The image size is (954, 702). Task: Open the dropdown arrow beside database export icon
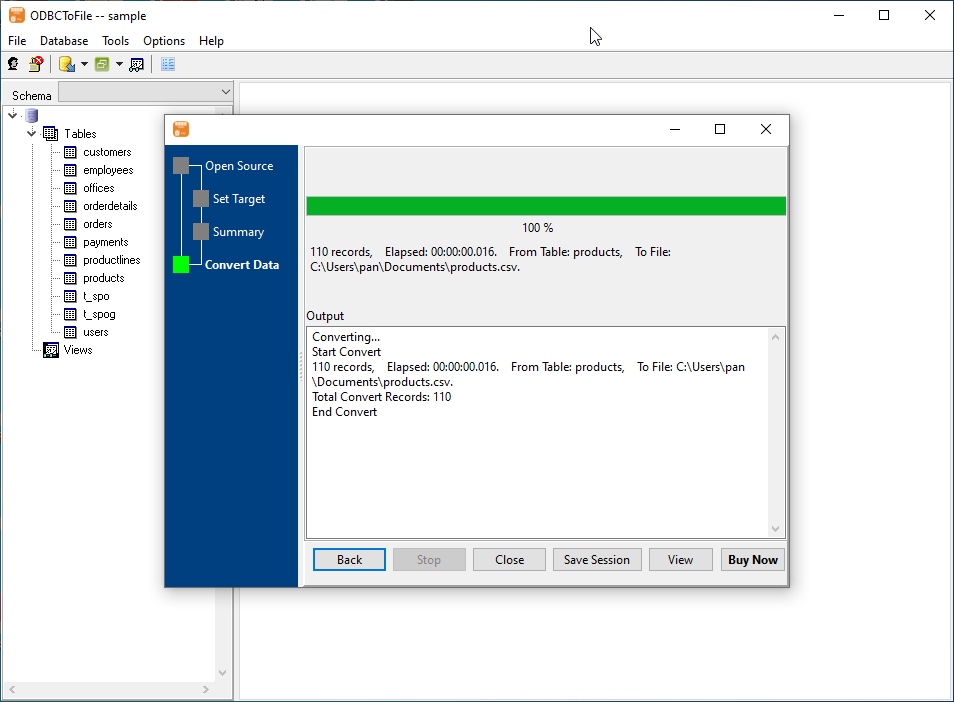click(x=84, y=64)
